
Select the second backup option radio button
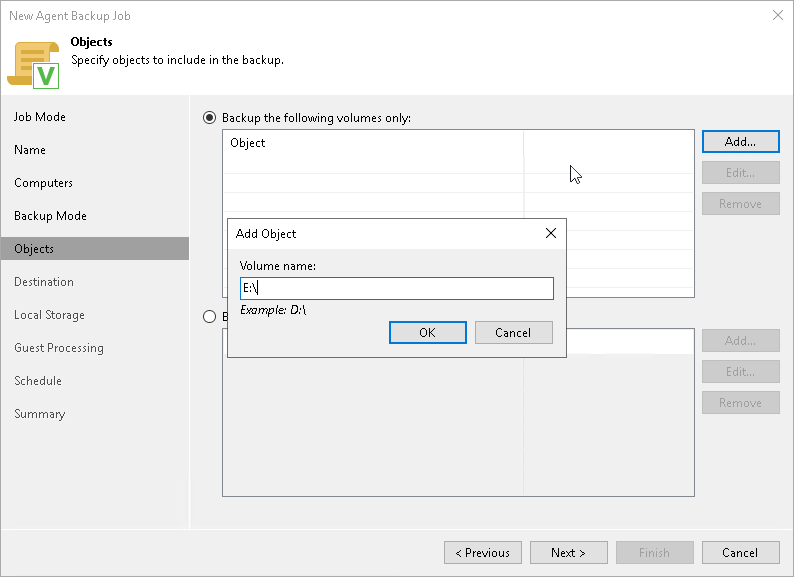(x=209, y=317)
